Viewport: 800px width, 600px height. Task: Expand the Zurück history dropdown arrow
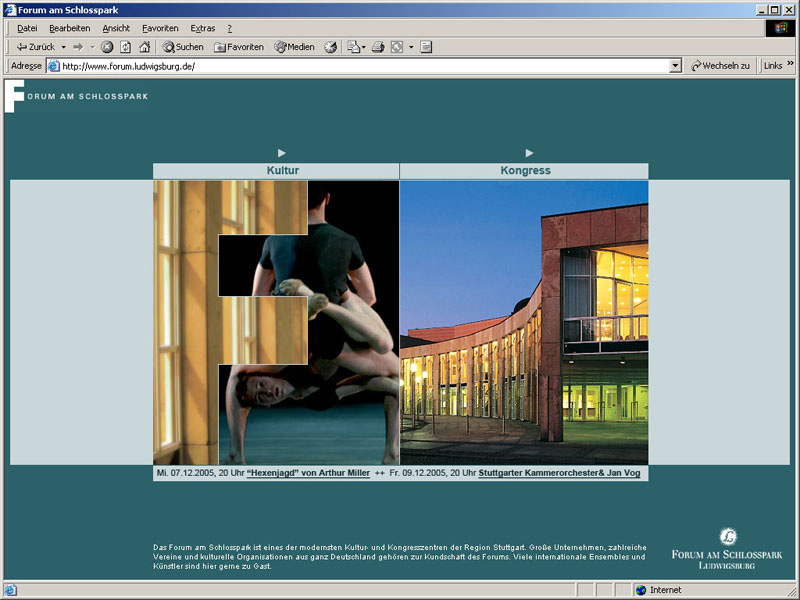pos(63,47)
